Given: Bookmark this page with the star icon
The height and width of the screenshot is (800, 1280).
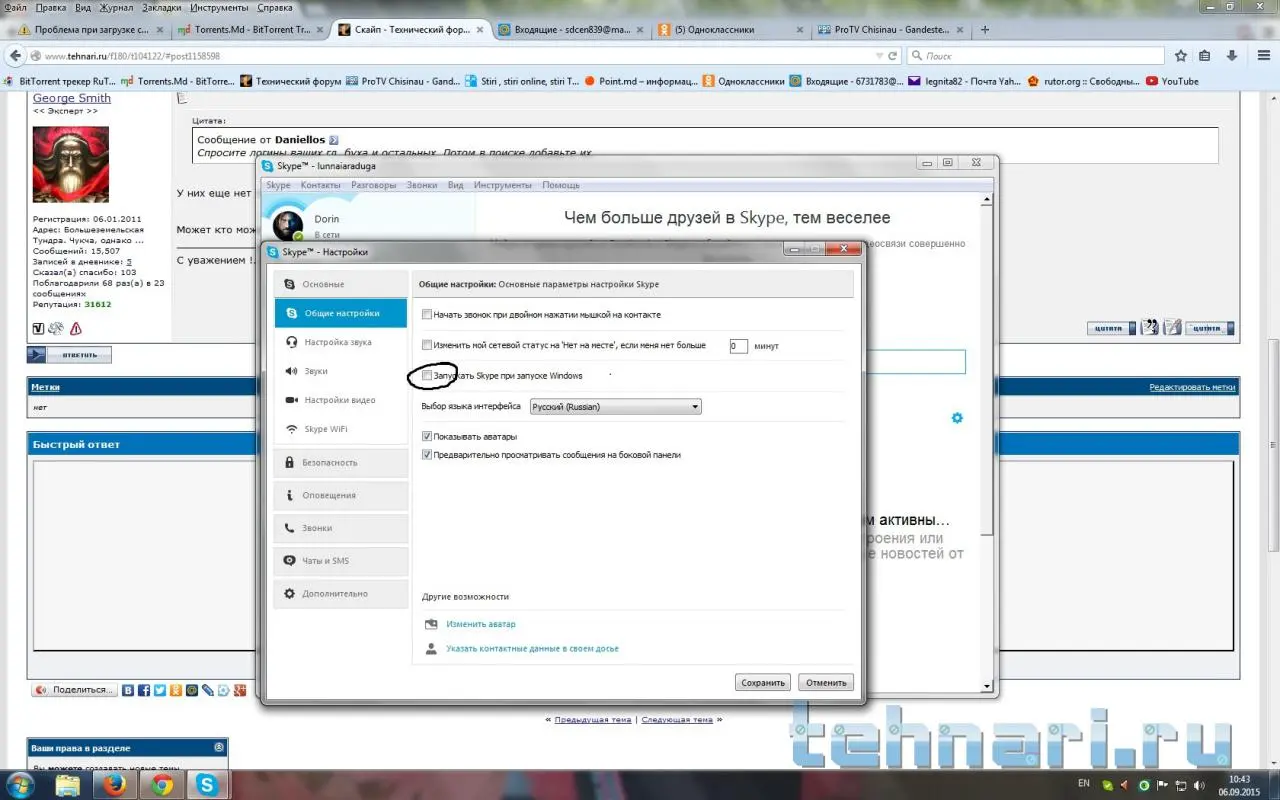Looking at the screenshot, I should (x=1181, y=56).
